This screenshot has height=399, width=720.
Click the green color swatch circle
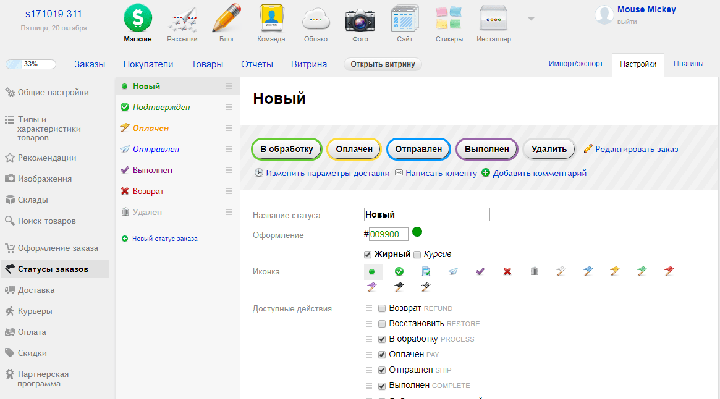[417, 232]
